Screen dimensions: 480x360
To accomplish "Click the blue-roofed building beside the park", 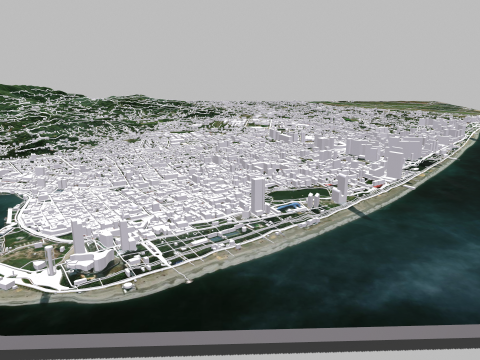I will (288, 206).
